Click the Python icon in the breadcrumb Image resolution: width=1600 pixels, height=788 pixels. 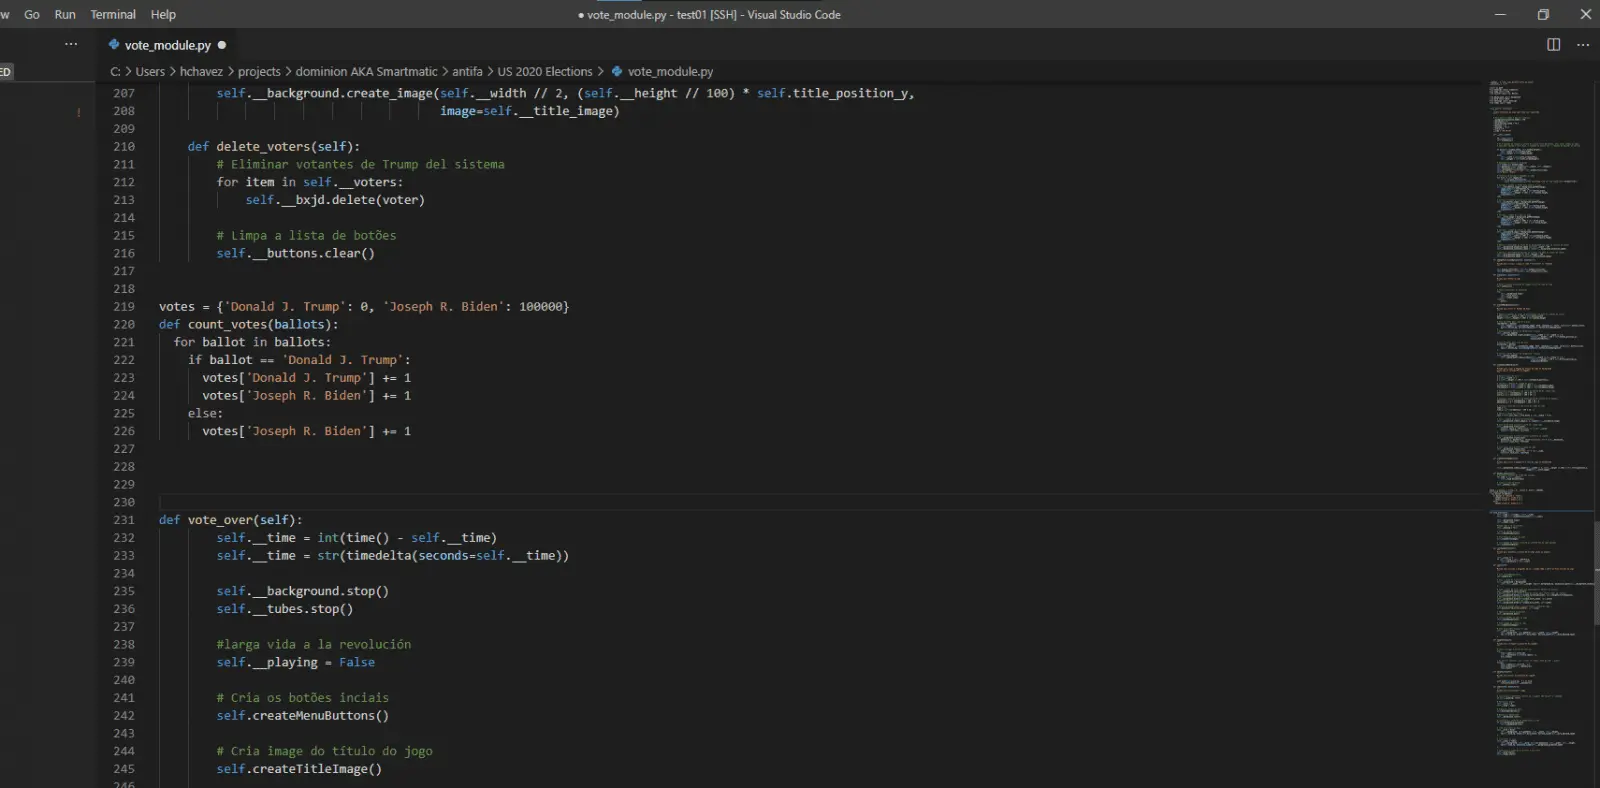point(617,72)
